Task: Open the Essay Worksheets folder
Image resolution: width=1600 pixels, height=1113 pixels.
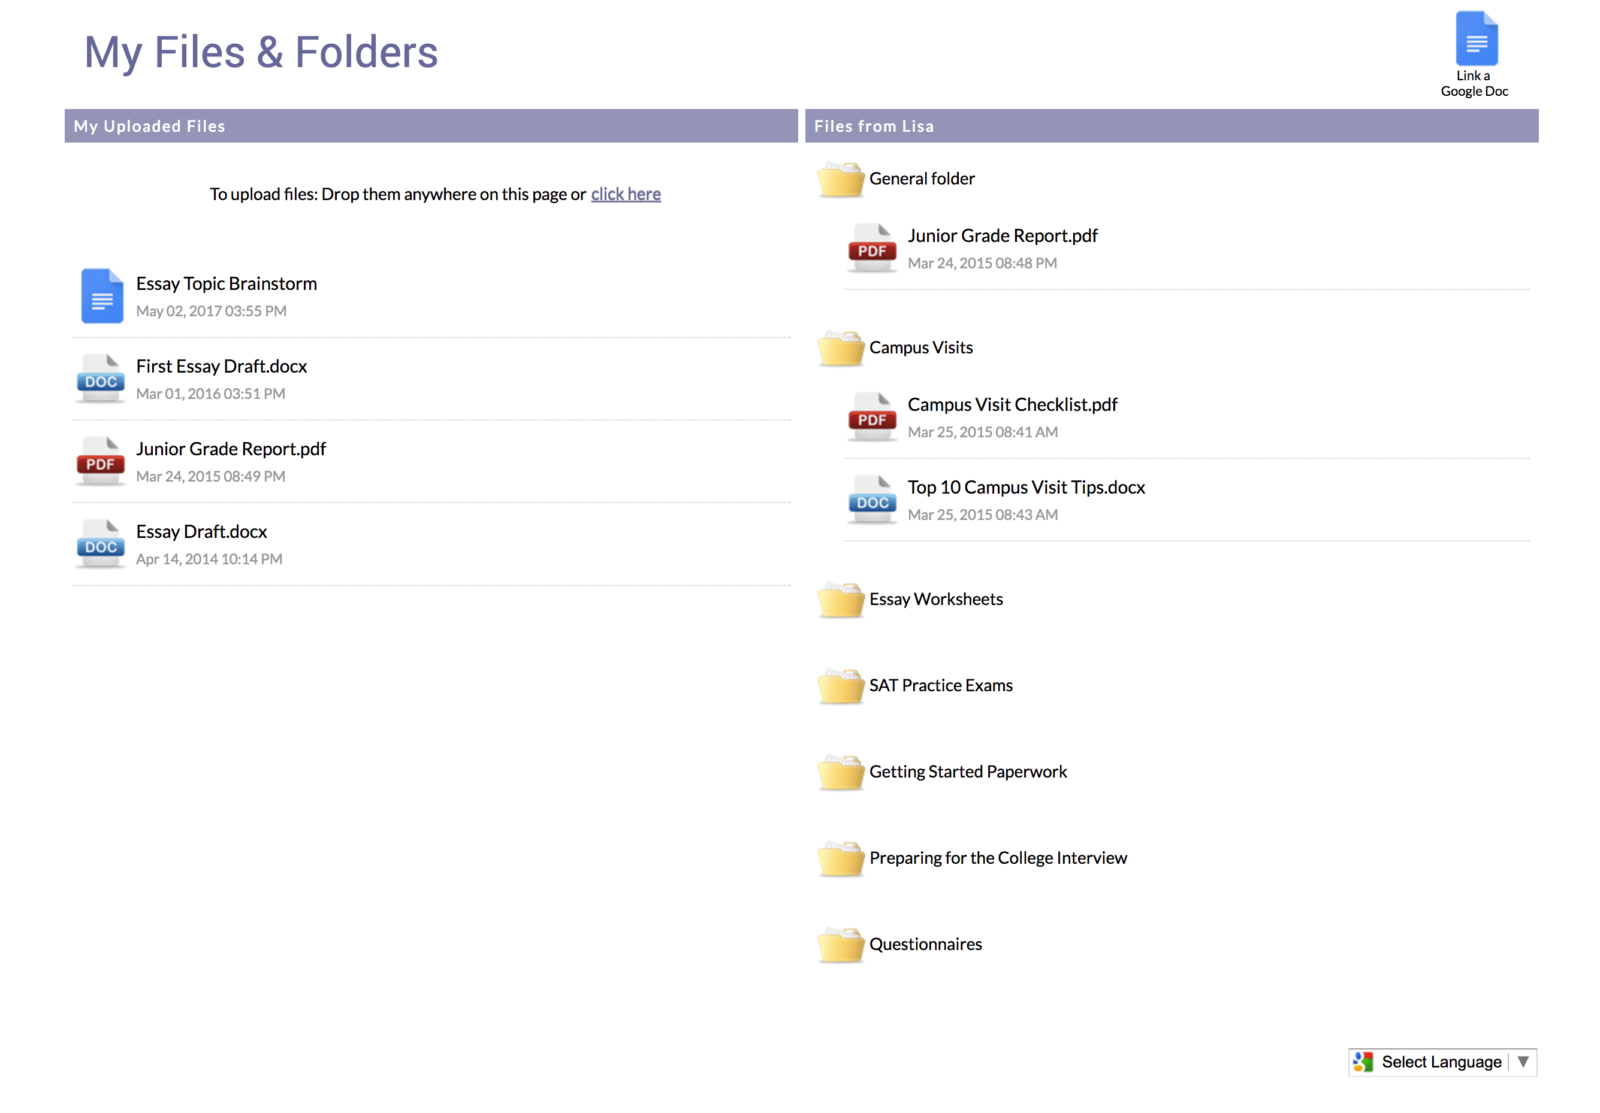Action: (x=840, y=602)
